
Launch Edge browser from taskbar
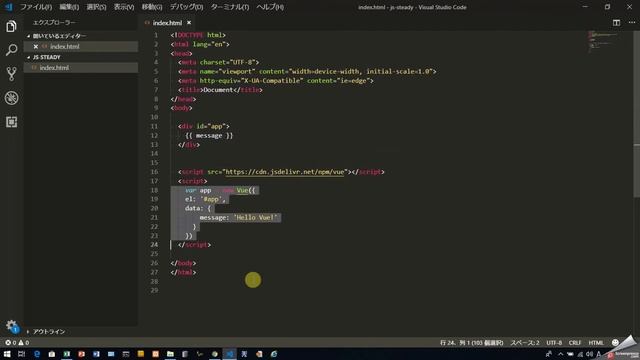pyautogui.click(x=37, y=354)
